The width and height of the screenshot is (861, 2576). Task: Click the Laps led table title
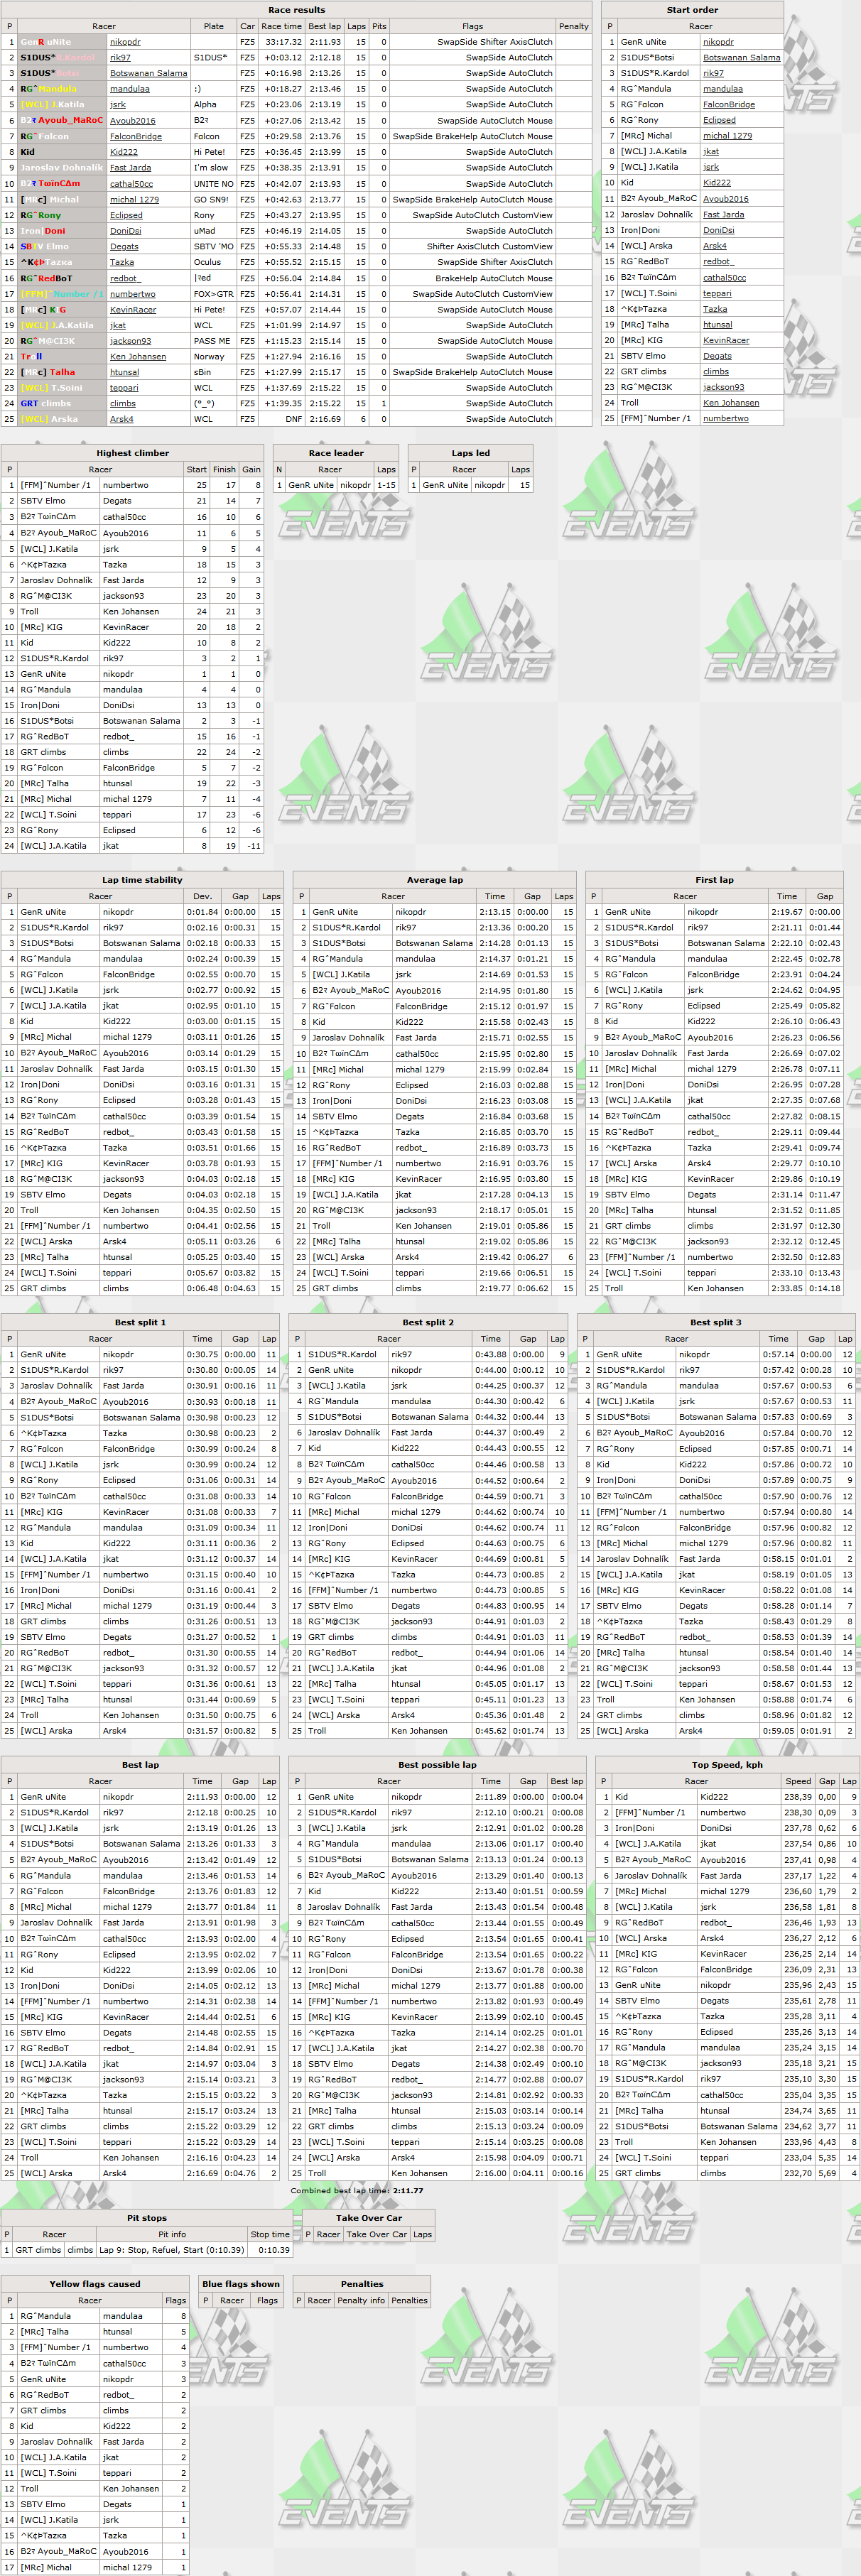(x=470, y=453)
